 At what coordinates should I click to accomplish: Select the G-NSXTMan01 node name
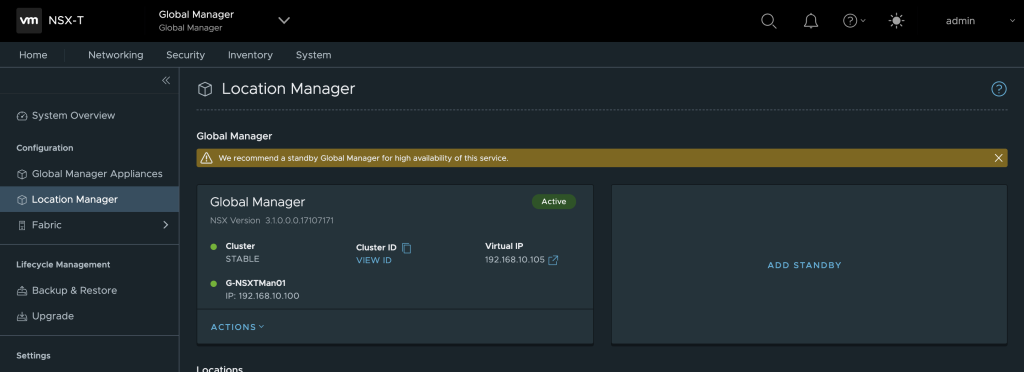click(255, 283)
